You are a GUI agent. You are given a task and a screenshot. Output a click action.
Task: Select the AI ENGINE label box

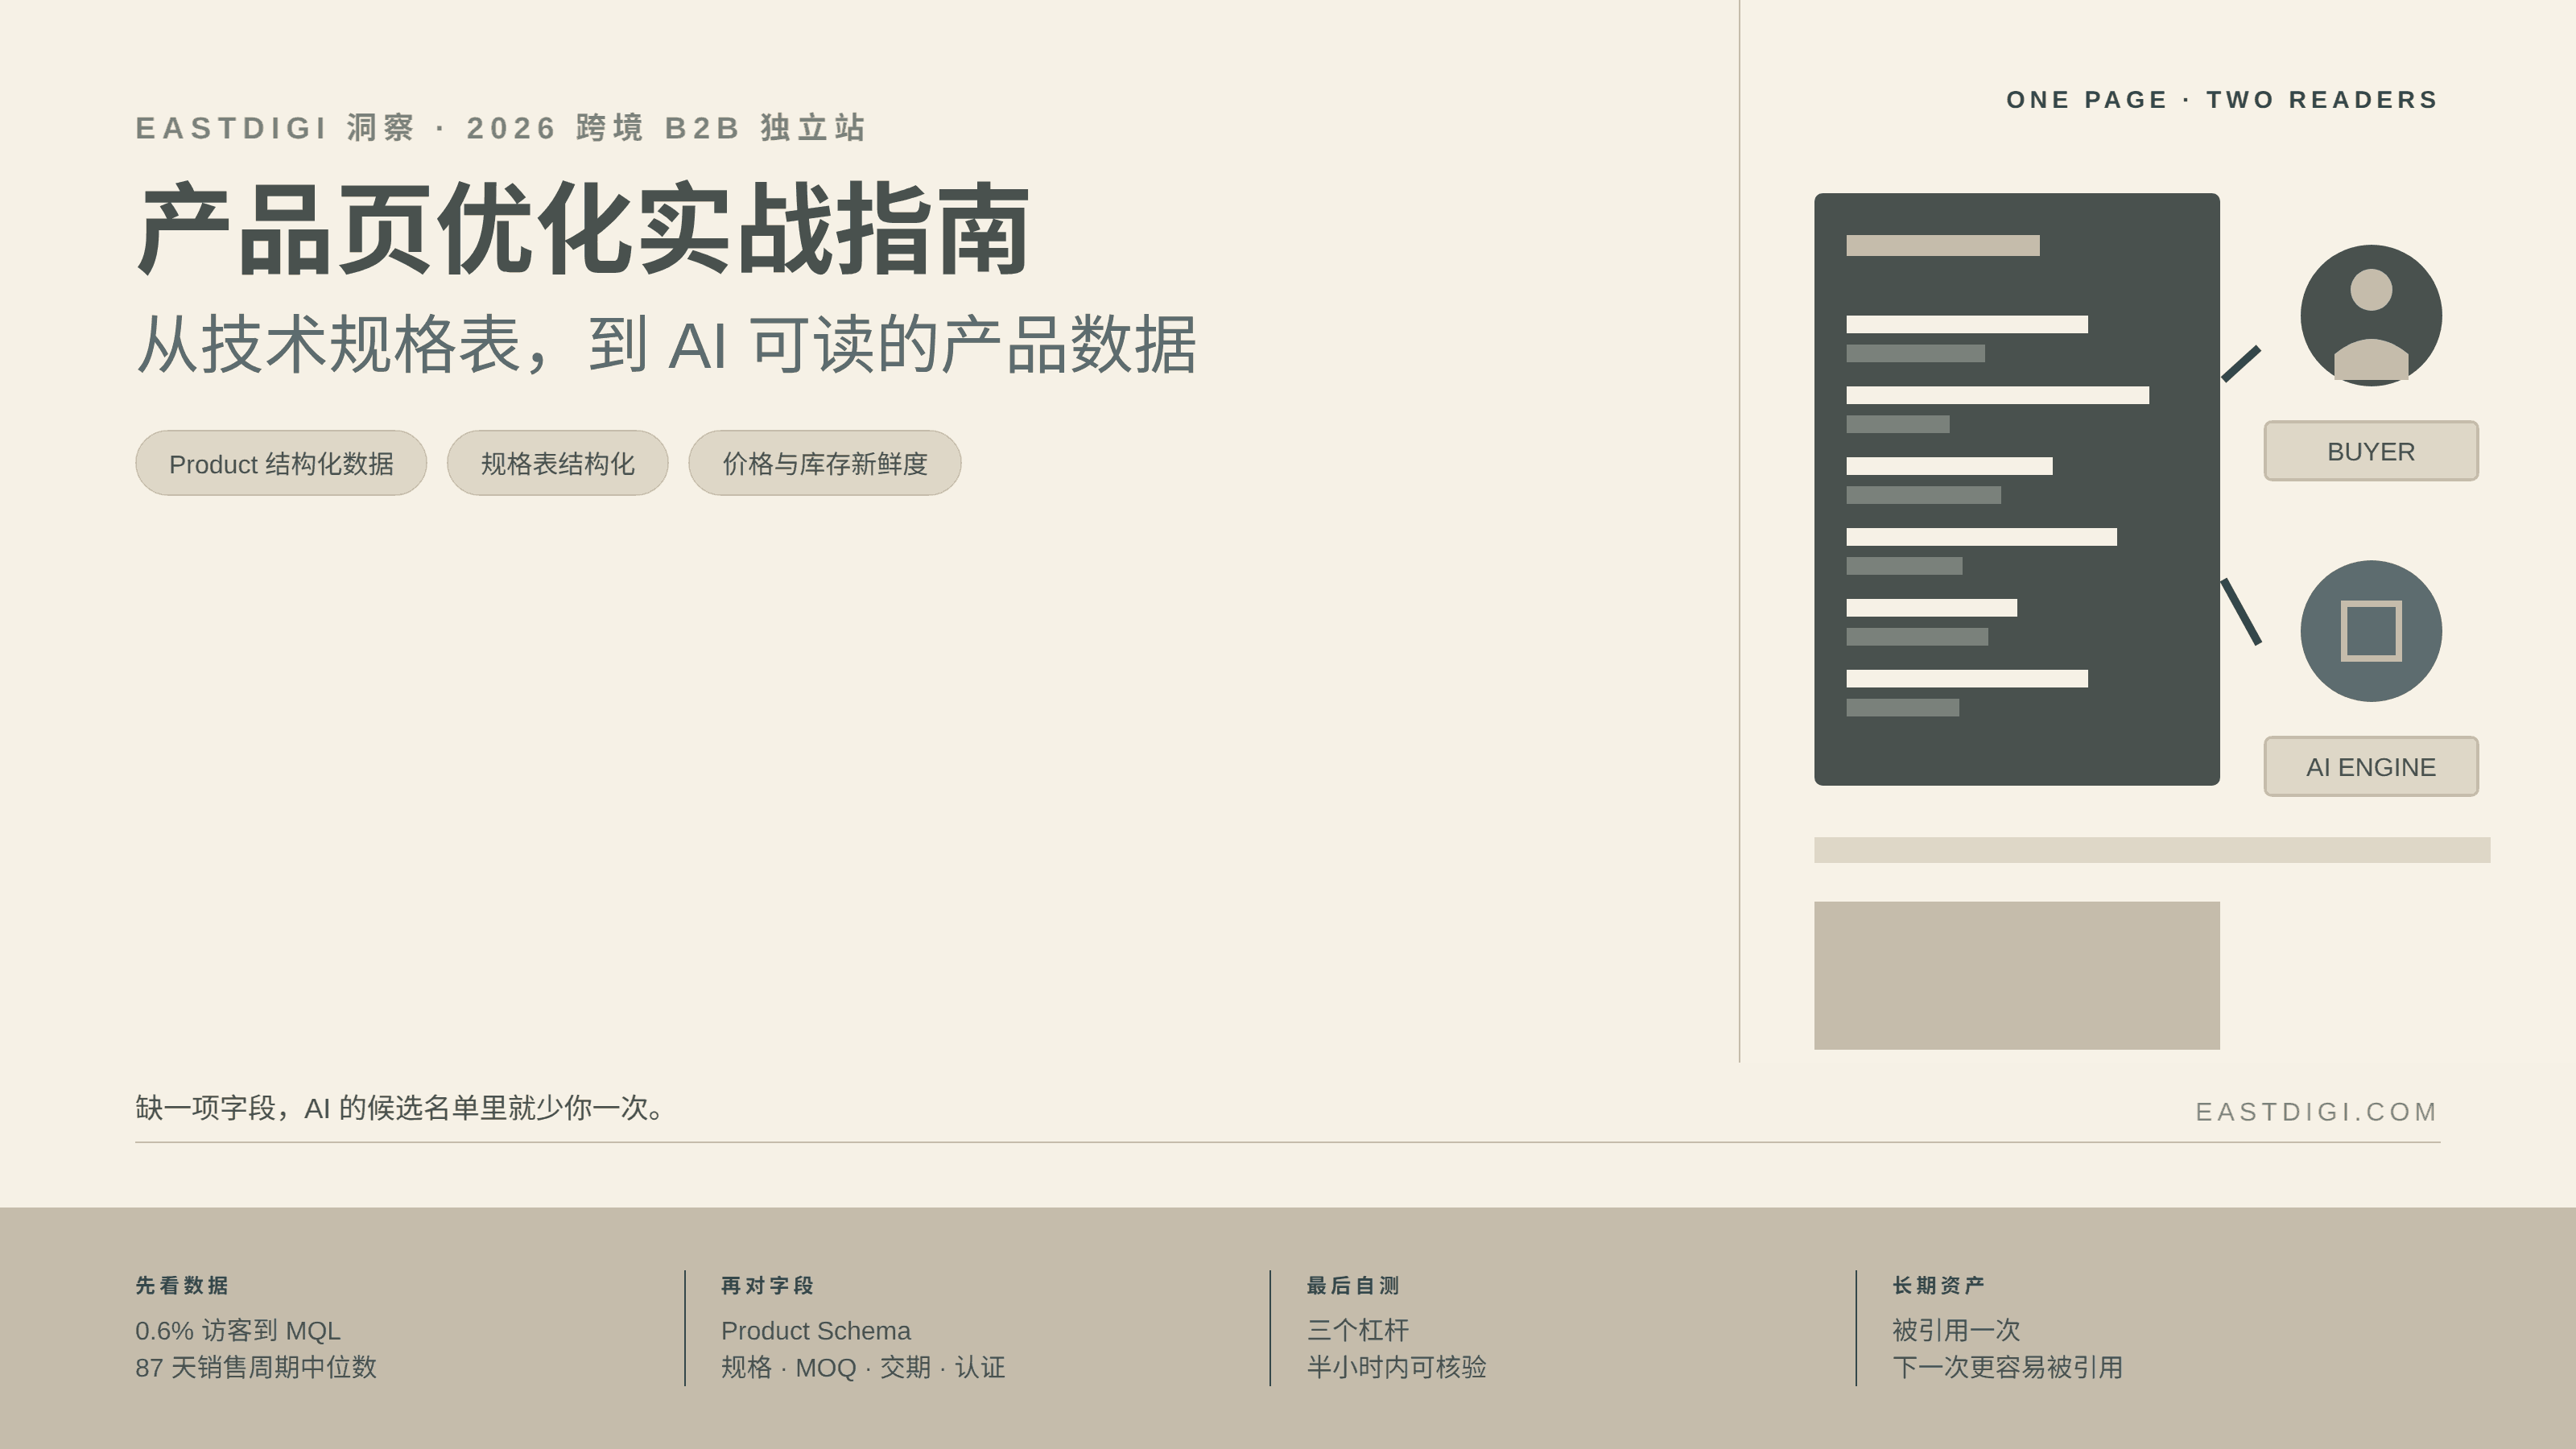pos(2370,767)
